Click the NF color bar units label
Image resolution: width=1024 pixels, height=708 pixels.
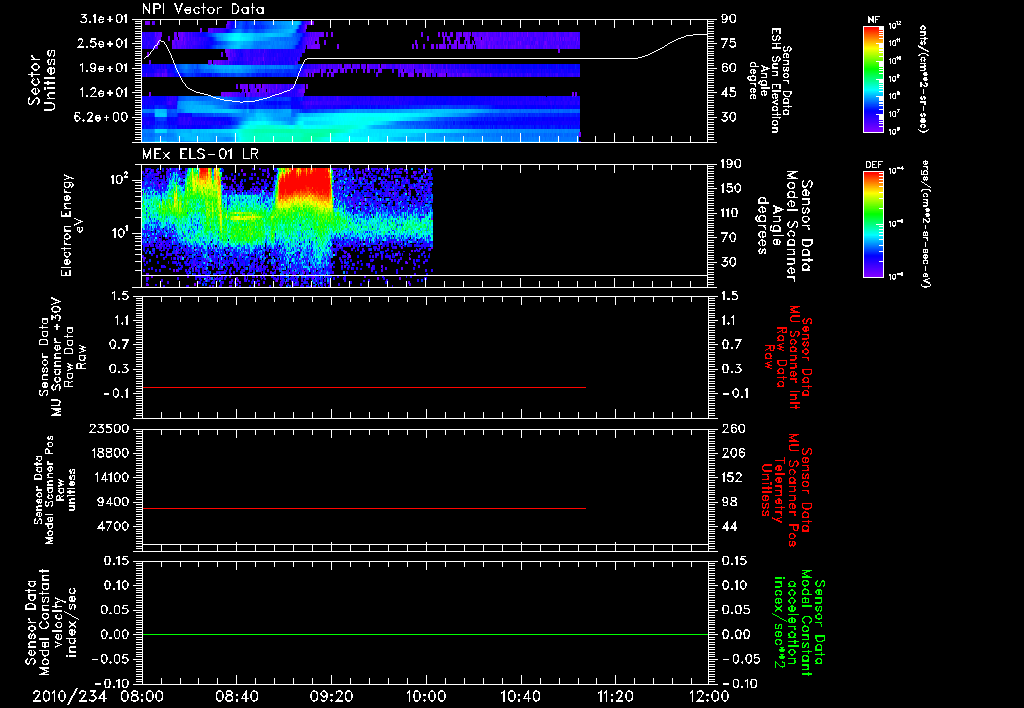pos(923,78)
